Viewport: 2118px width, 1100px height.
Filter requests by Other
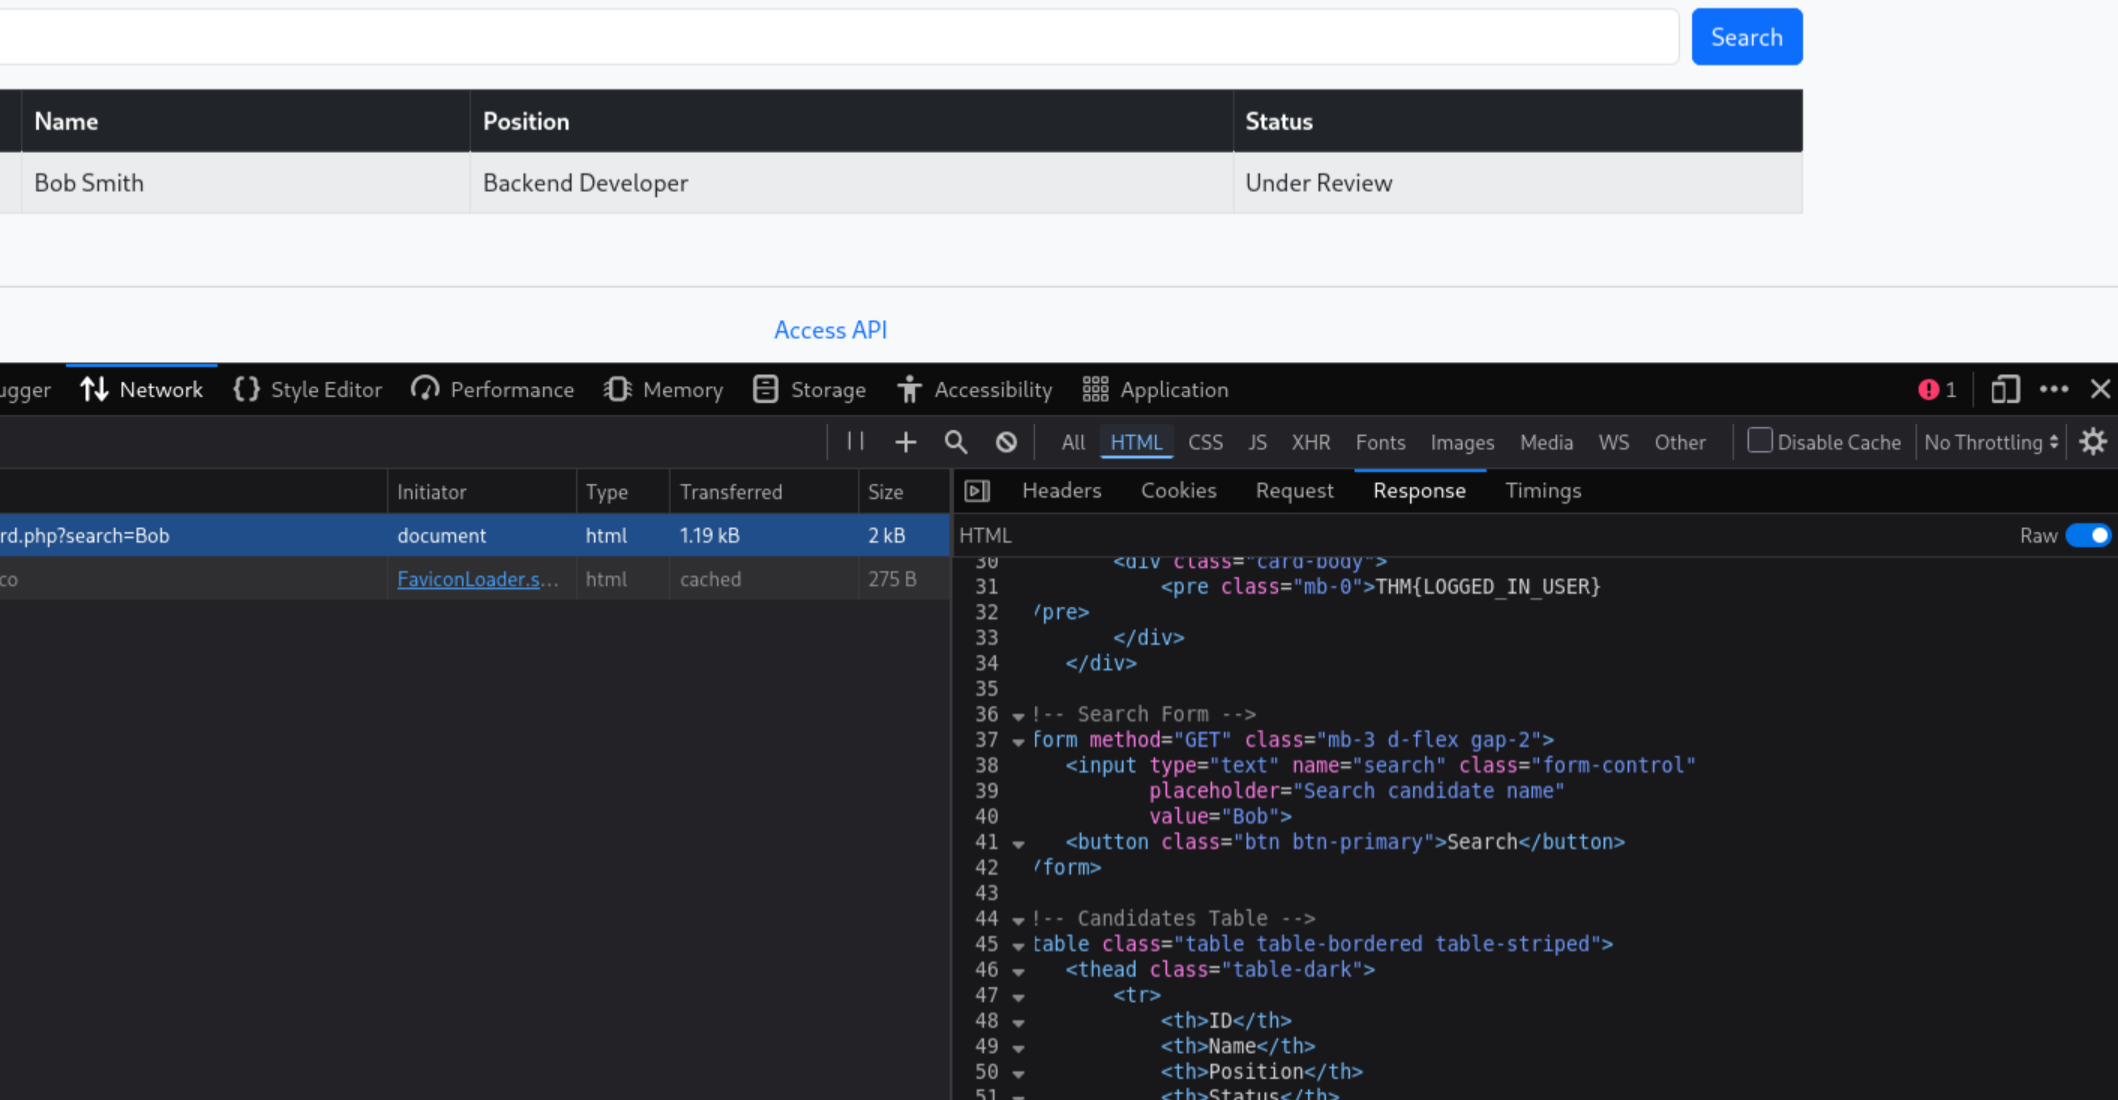tap(1679, 442)
